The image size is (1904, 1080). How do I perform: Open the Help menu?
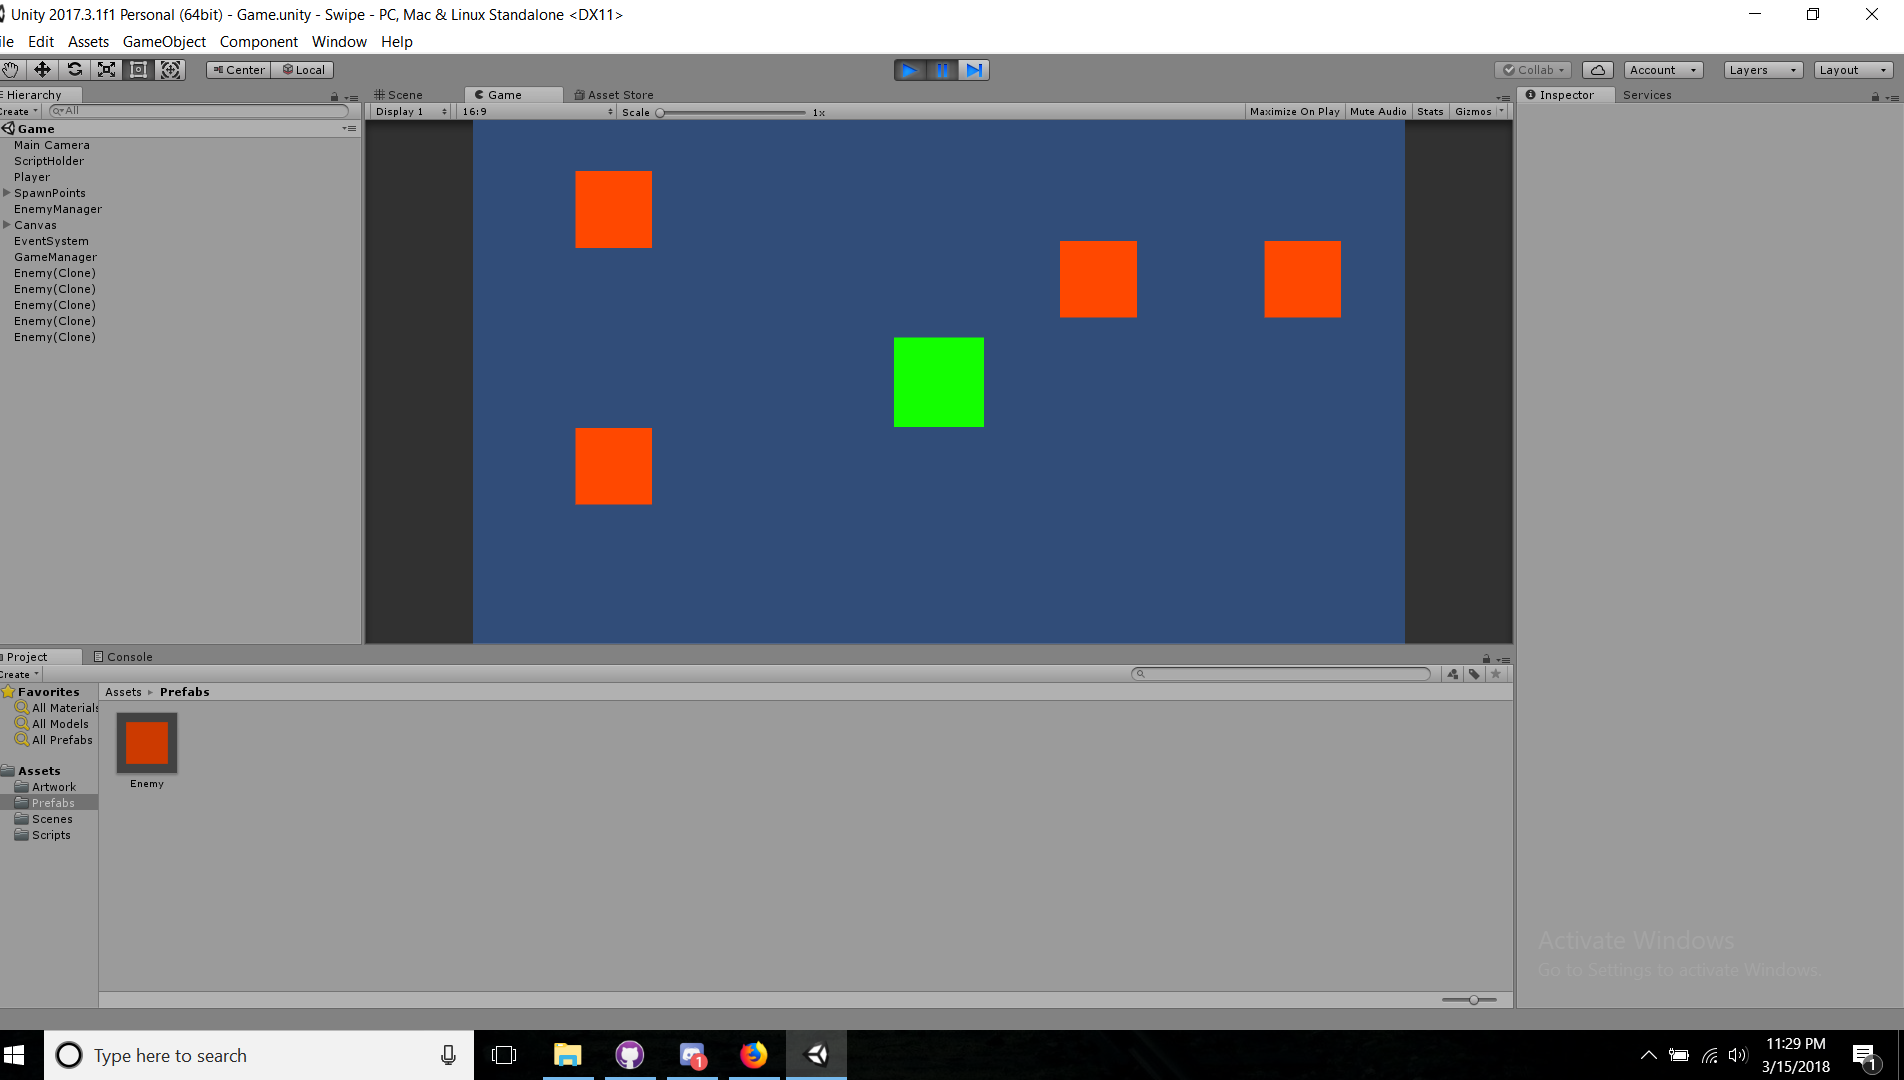tap(397, 42)
